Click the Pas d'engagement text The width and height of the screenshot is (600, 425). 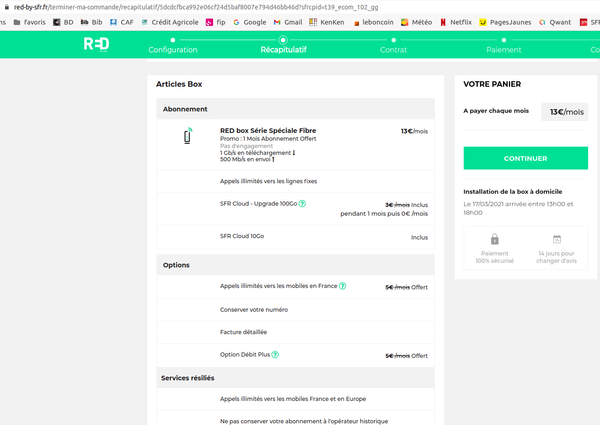point(246,146)
